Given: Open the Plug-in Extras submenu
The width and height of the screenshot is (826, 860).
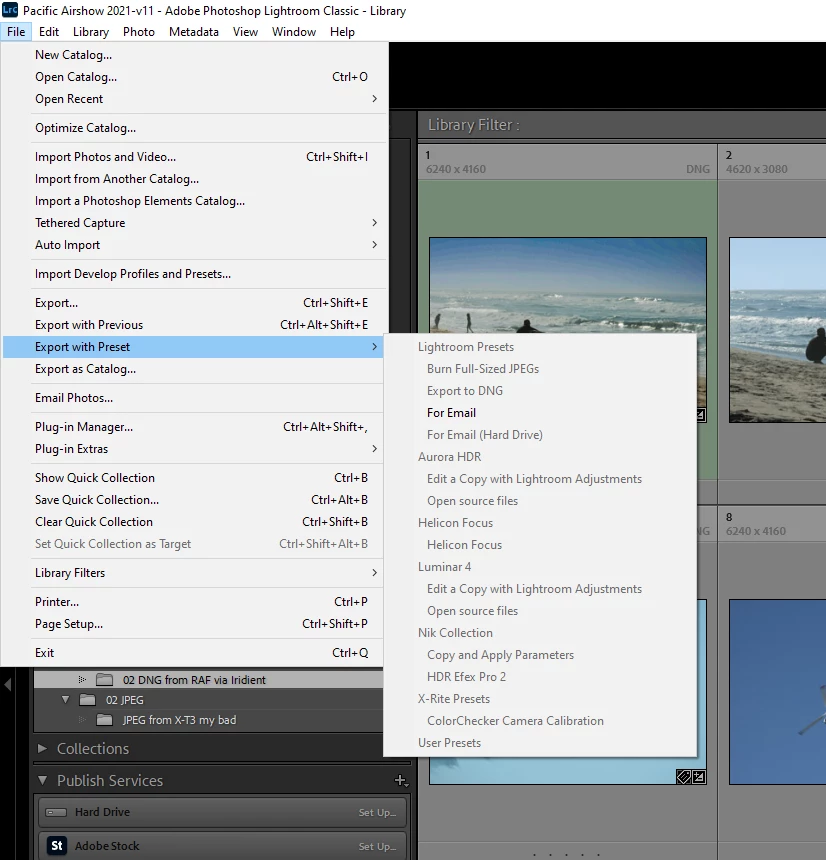Looking at the screenshot, I should coord(193,449).
